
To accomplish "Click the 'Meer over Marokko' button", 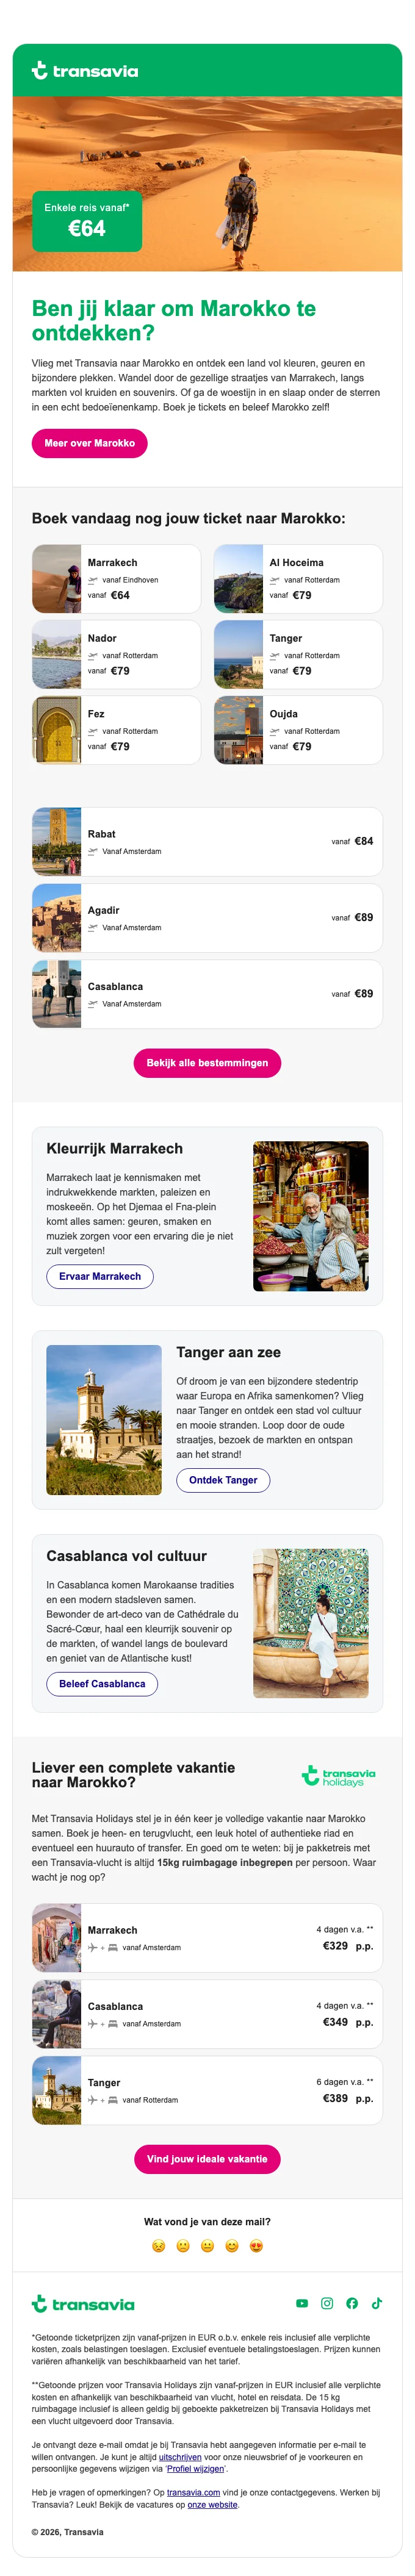I will pos(89,443).
